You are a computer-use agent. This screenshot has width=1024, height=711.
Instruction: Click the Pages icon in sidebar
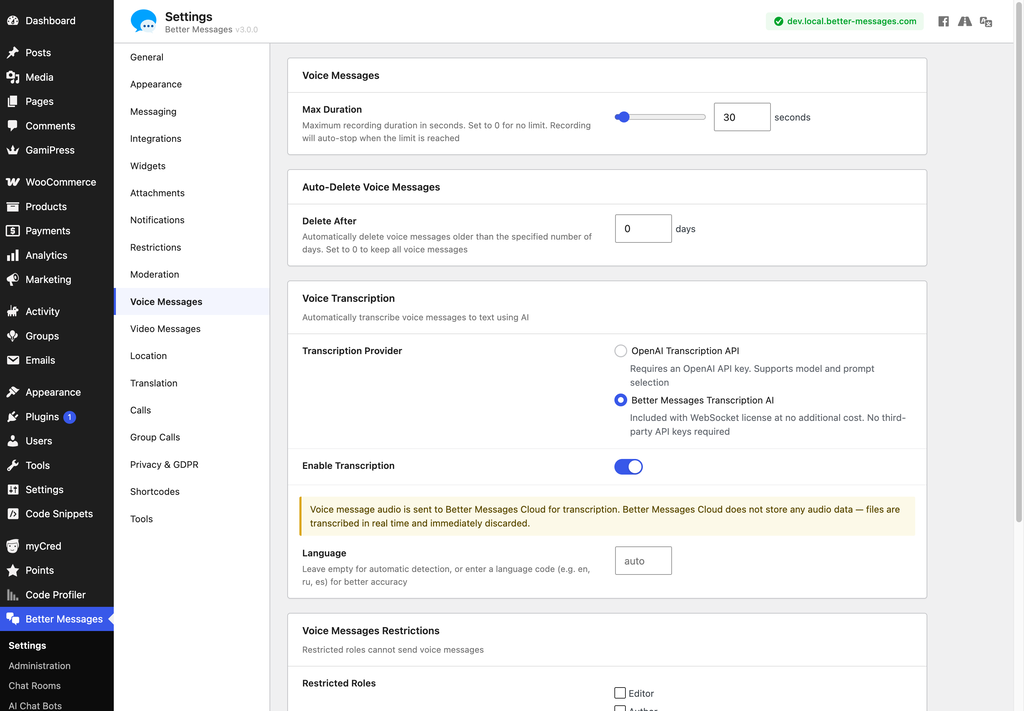[x=12, y=101]
